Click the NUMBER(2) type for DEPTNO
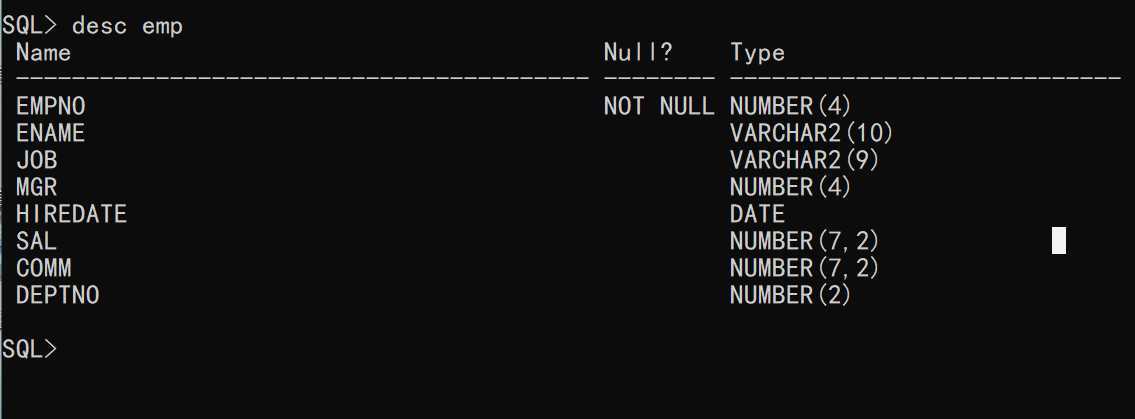 pyautogui.click(x=790, y=295)
